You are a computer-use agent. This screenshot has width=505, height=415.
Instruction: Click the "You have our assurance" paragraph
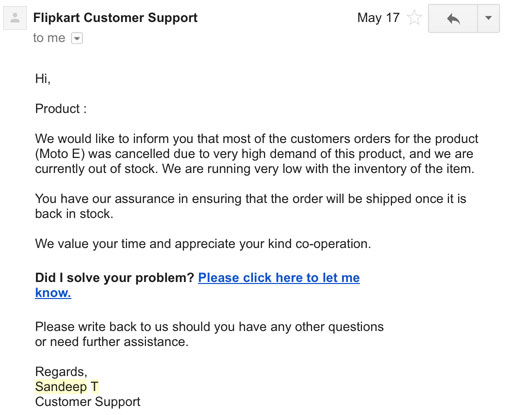[251, 206]
